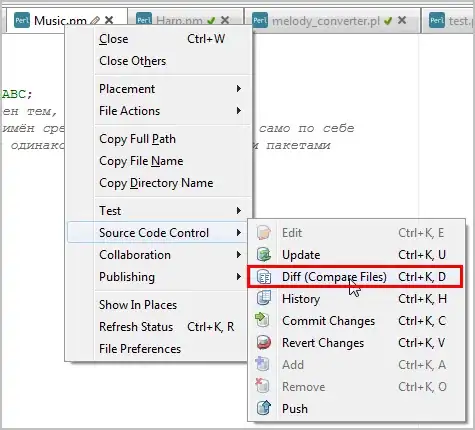Click the Revert Changes icon
This screenshot has height=430, width=475.
tap(264, 342)
